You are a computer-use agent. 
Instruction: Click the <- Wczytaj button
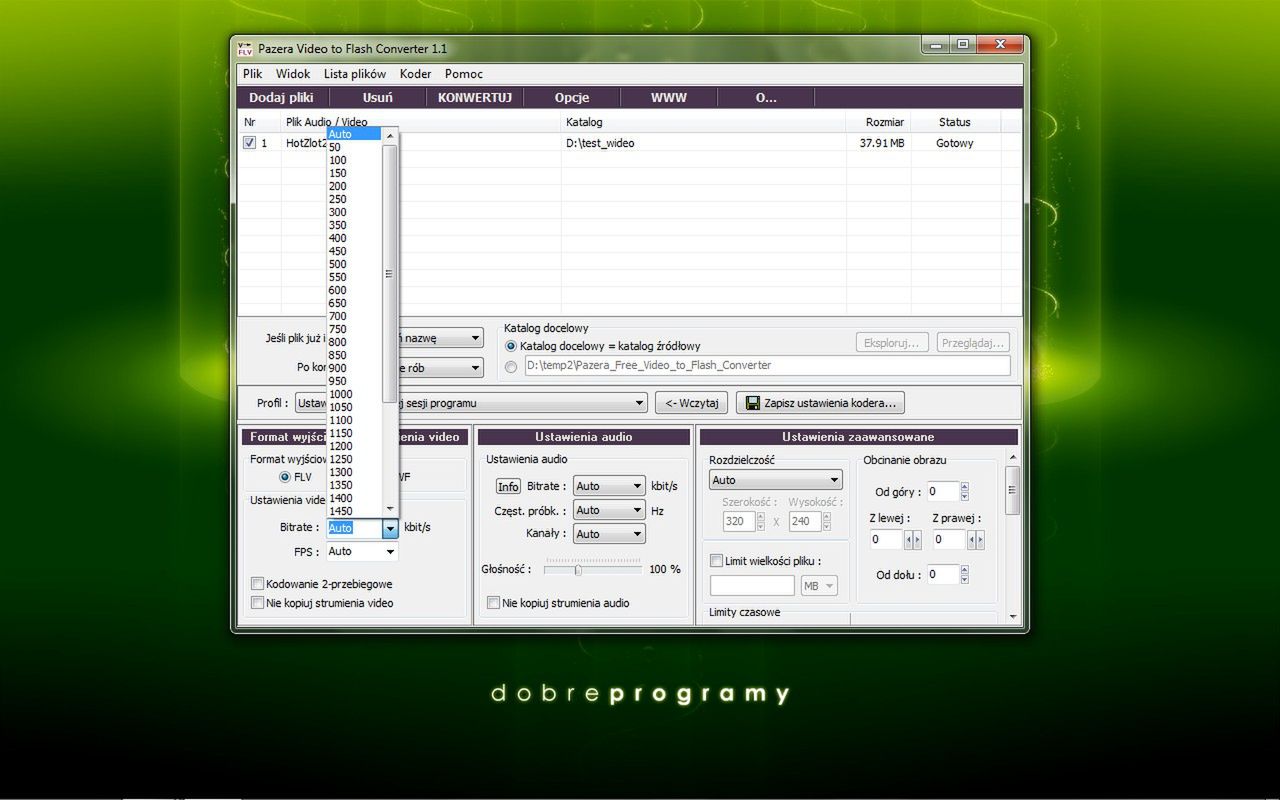[x=692, y=403]
